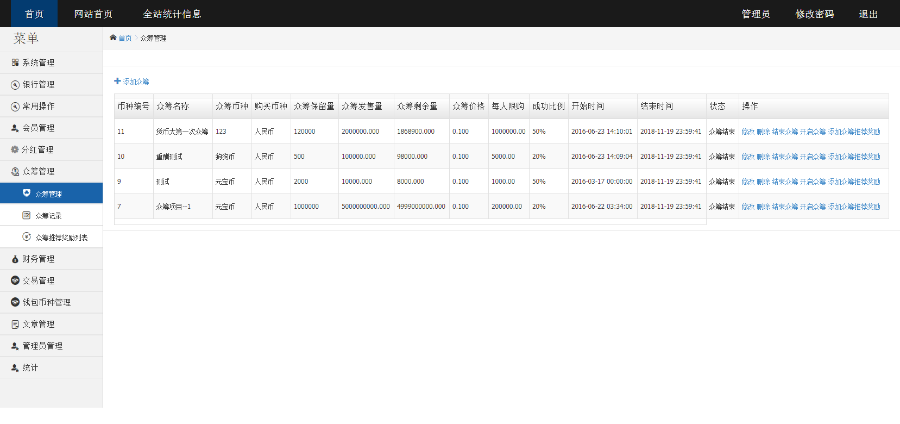This screenshot has height=424, width=900.
Task: Click 开启众筹 link for row 11
Action: [x=813, y=132]
